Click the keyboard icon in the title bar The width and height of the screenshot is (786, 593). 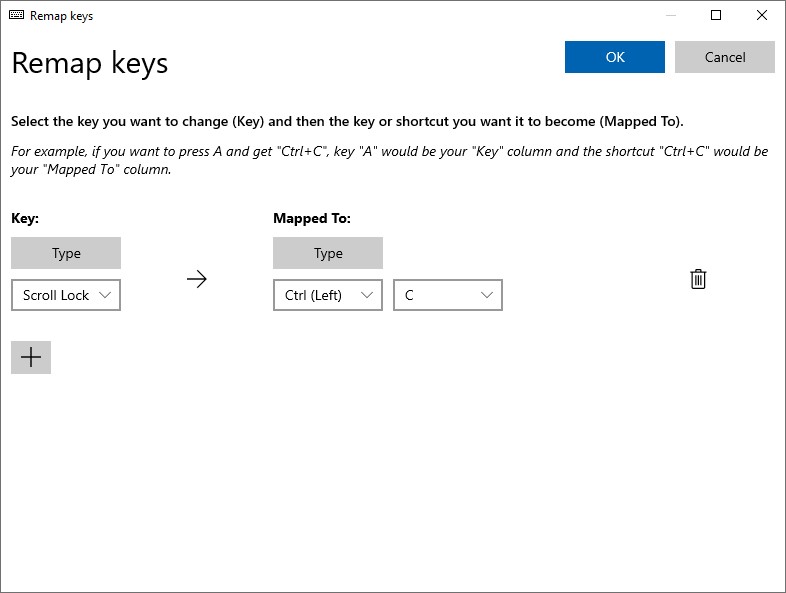pos(16,16)
